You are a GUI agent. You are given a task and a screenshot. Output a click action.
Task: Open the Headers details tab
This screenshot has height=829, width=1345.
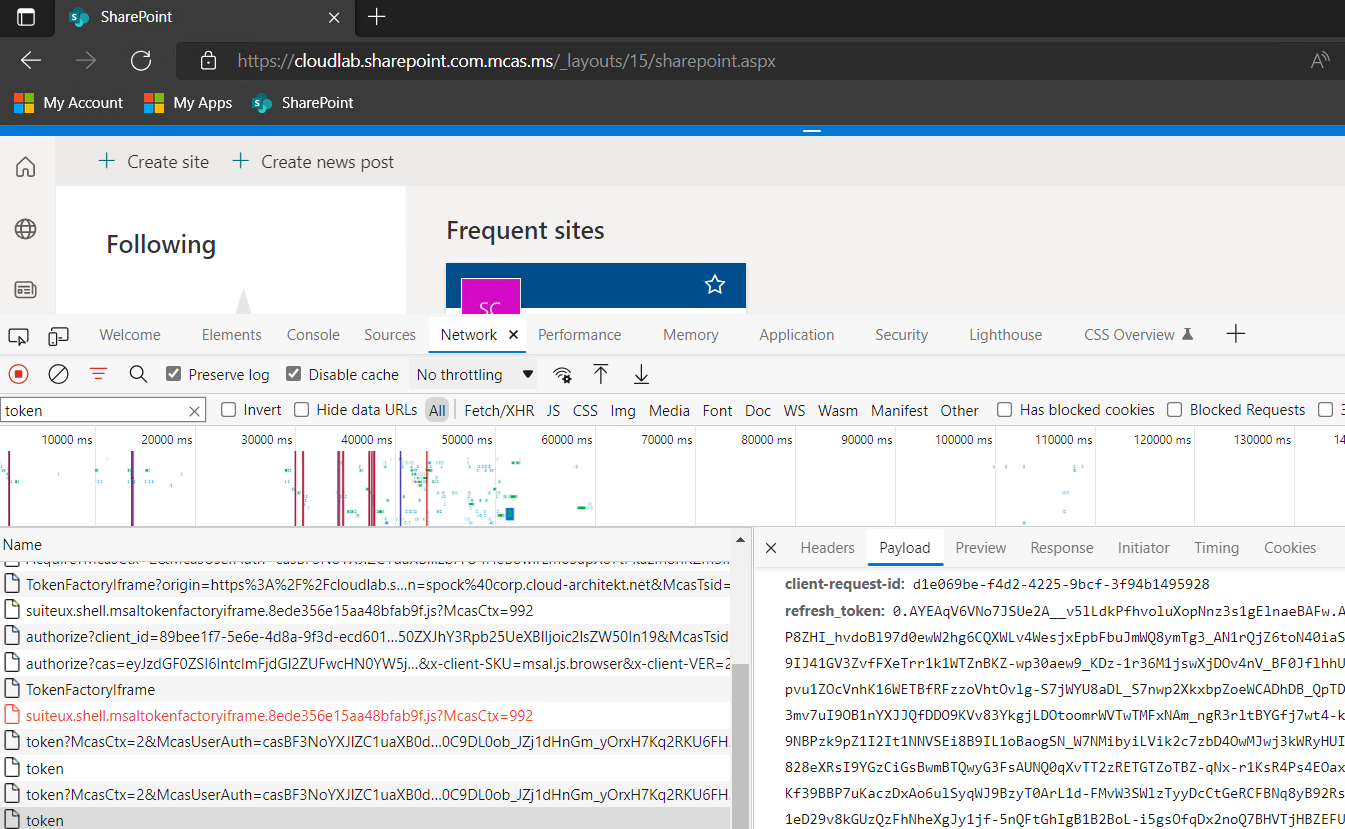tap(827, 548)
